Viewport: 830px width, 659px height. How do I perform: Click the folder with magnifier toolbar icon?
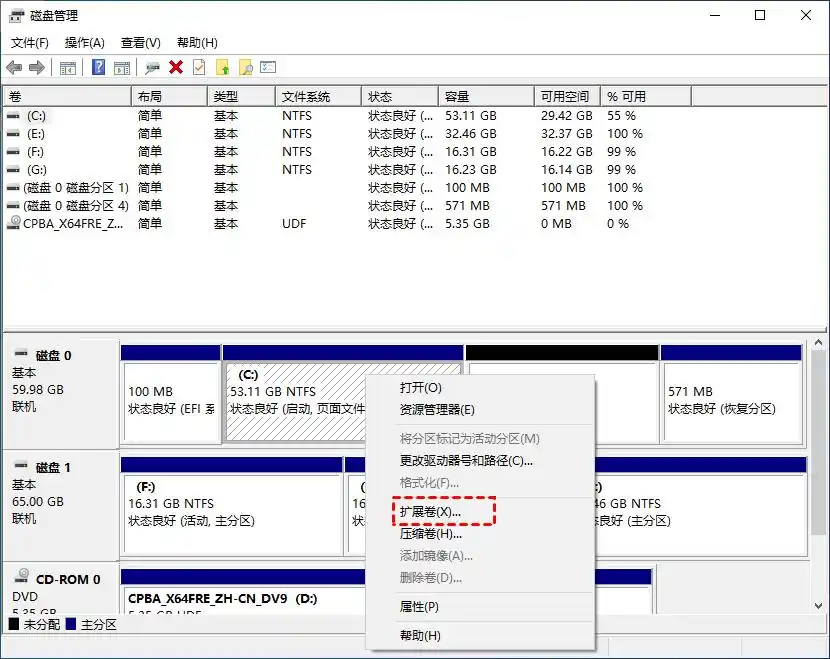tap(245, 67)
